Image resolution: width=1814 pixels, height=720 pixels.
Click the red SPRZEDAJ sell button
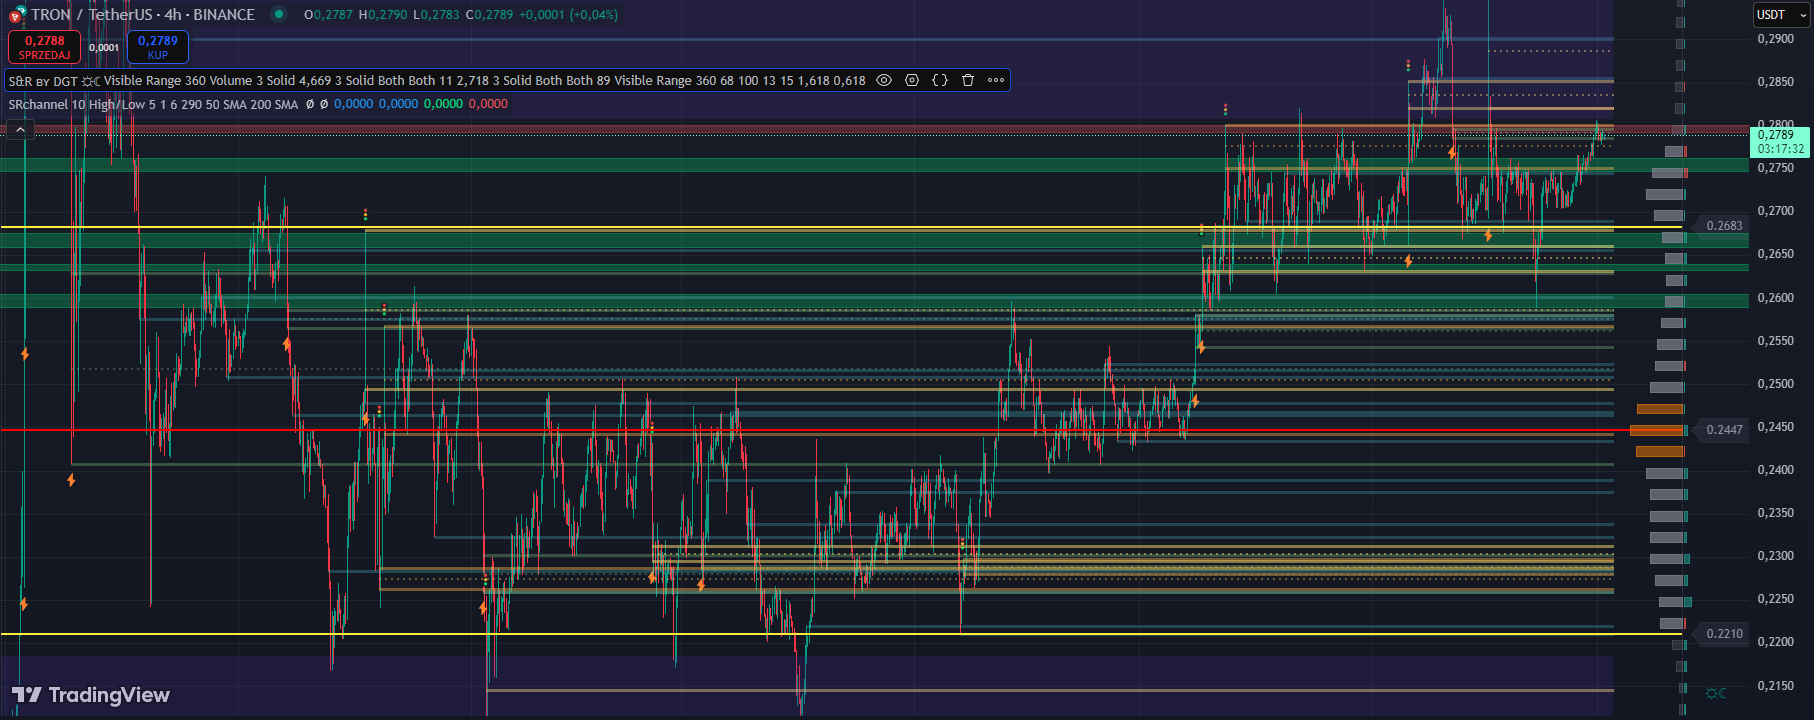click(x=44, y=47)
